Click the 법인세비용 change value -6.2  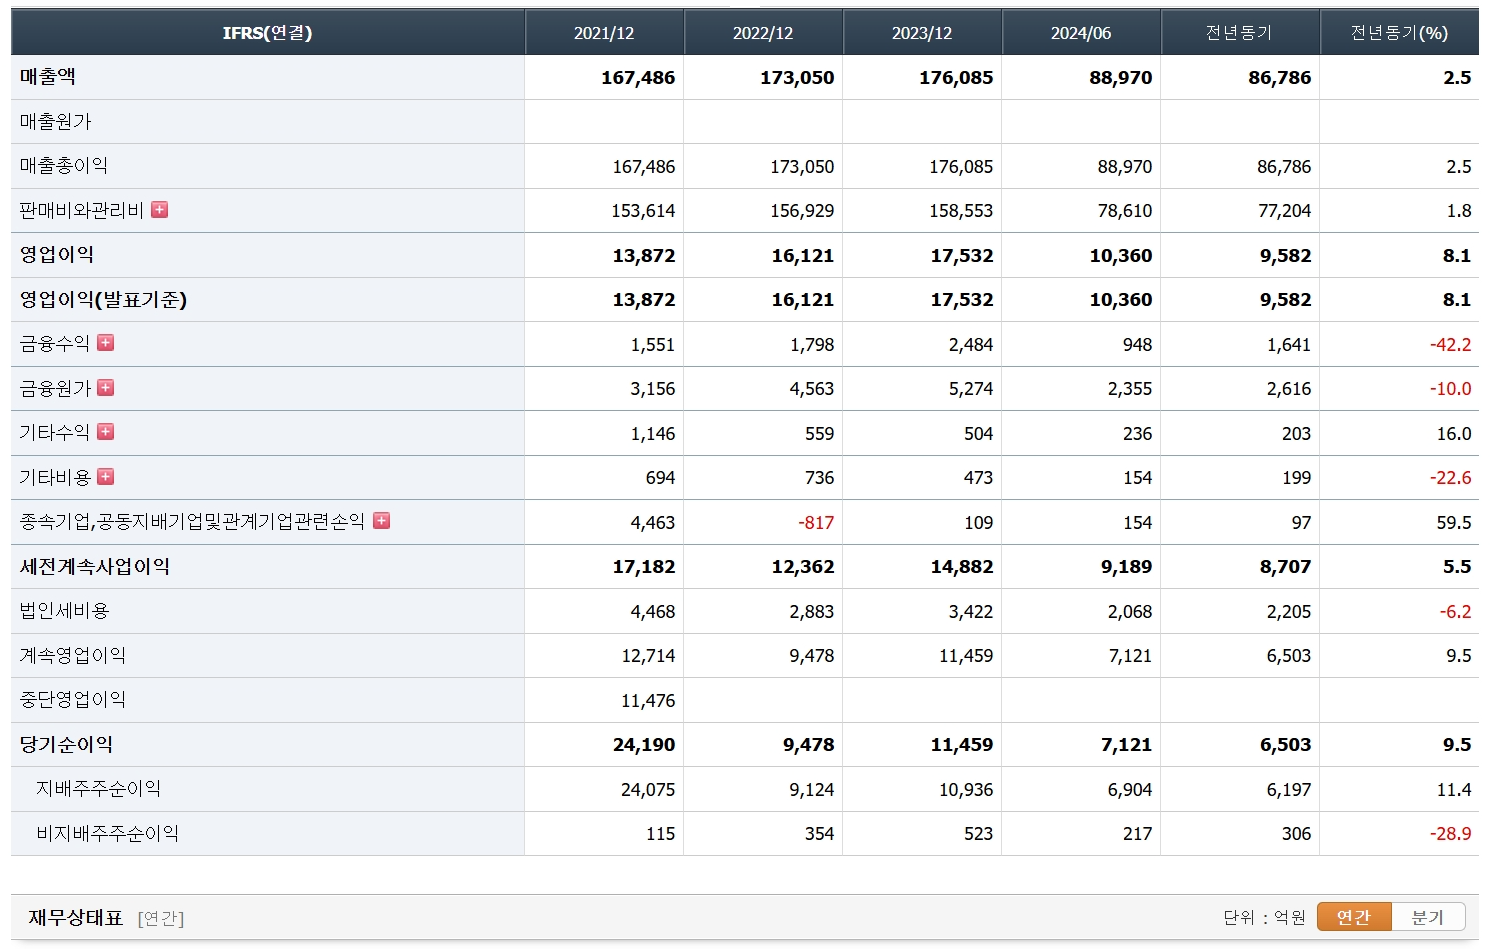click(1456, 611)
